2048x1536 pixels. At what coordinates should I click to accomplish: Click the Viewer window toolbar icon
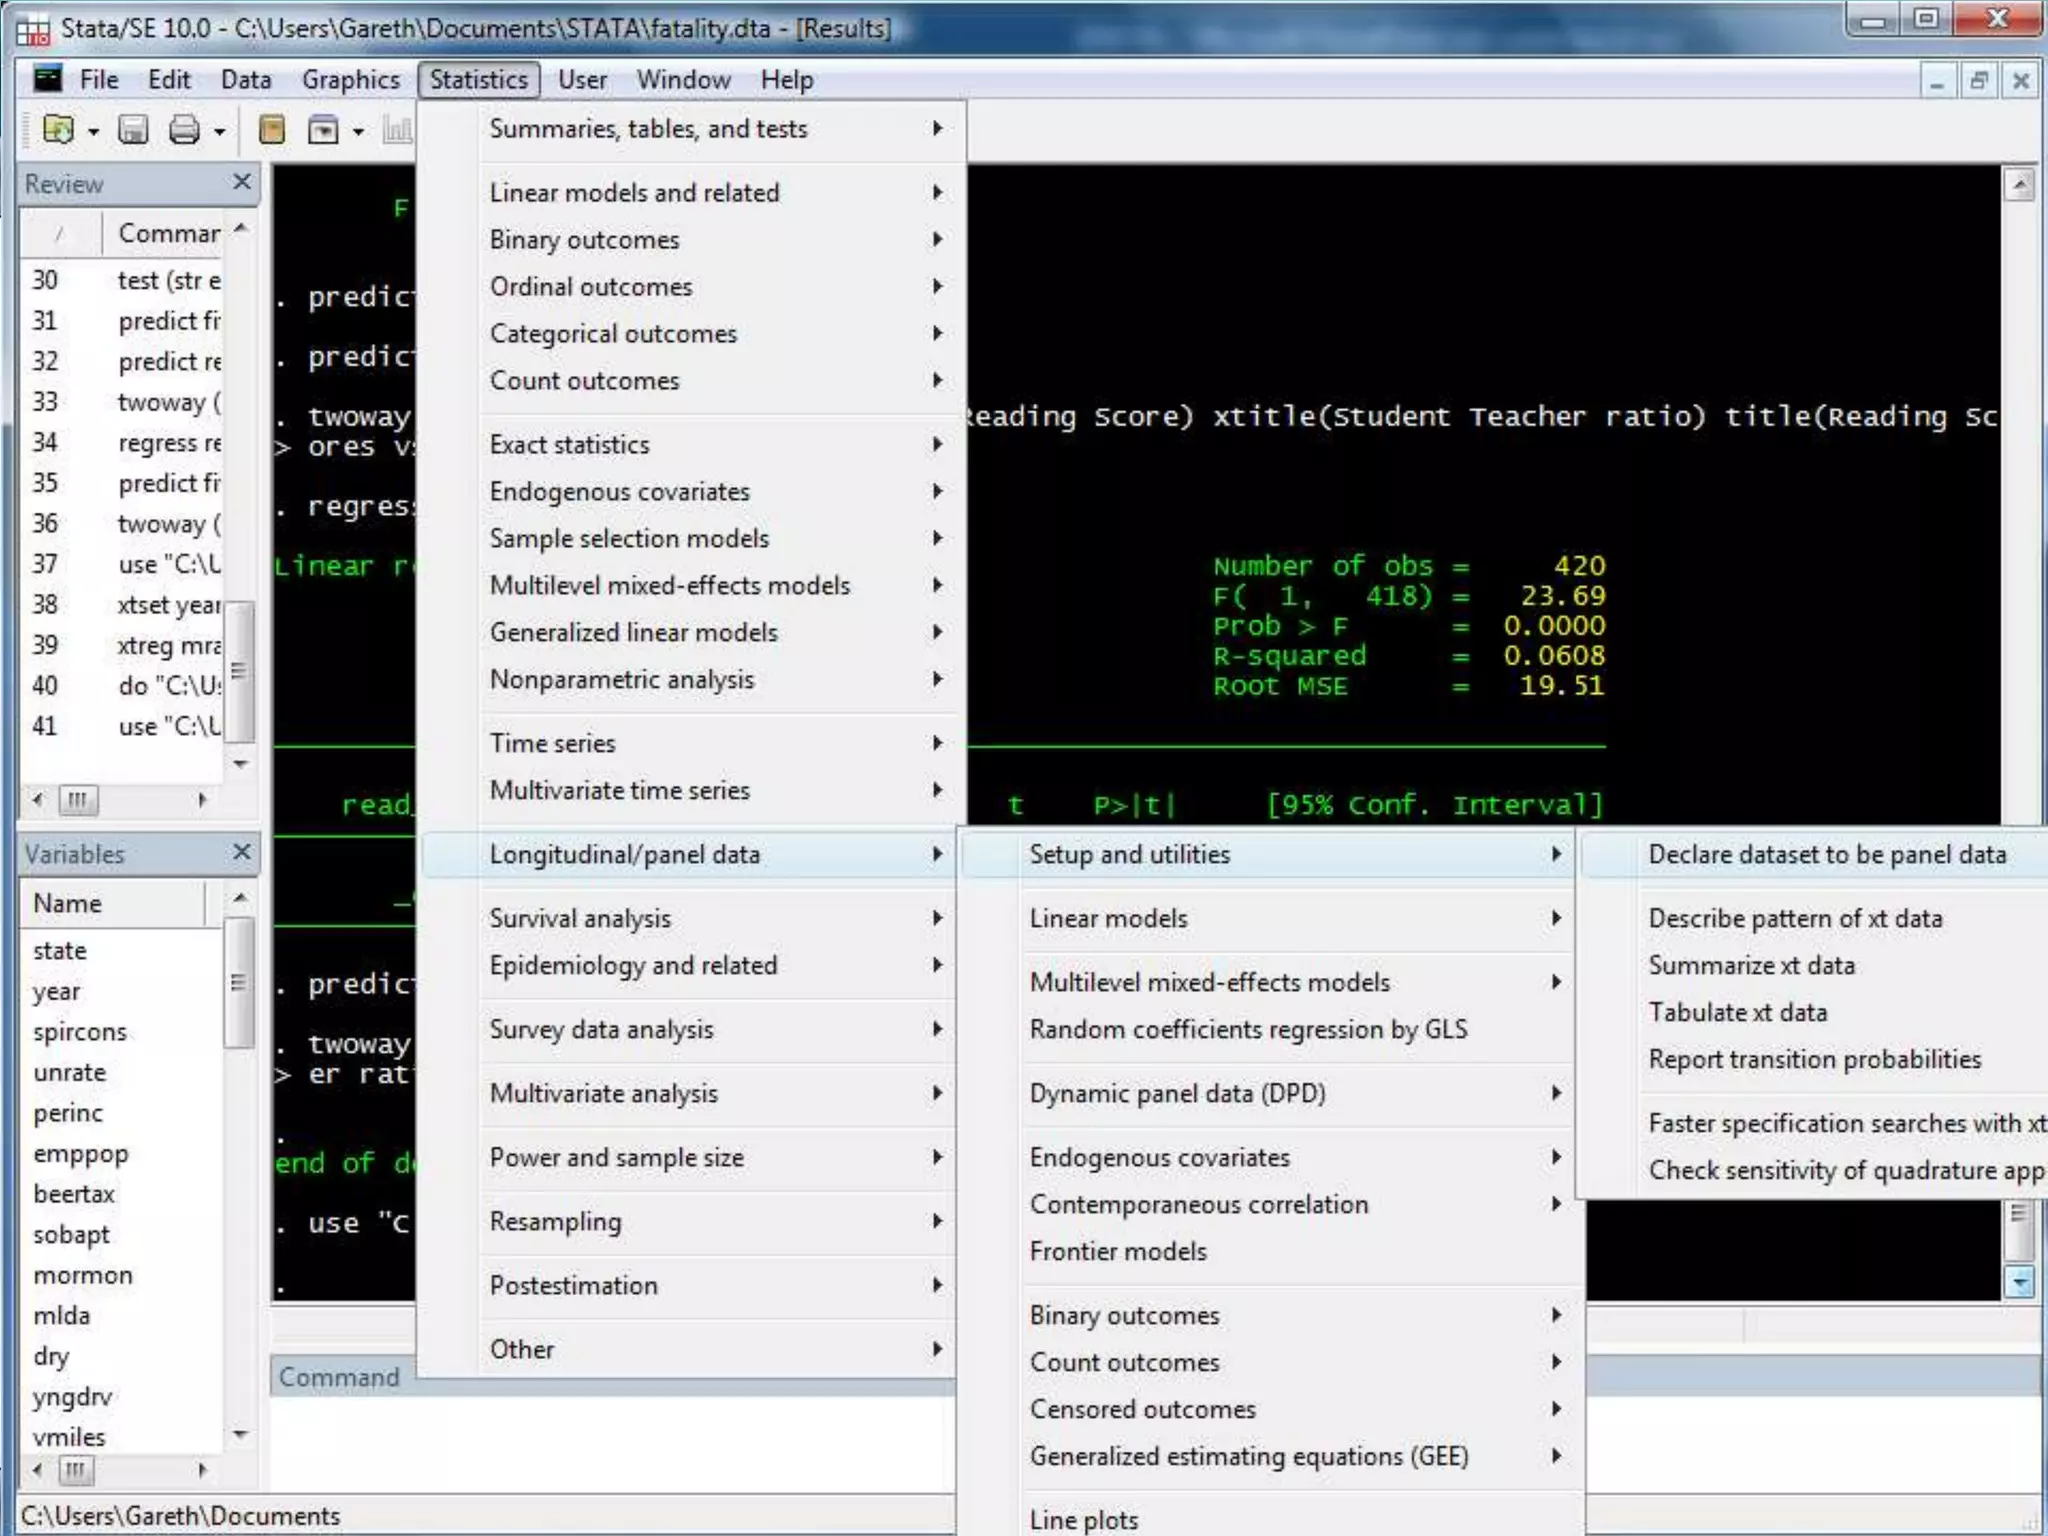(x=323, y=130)
